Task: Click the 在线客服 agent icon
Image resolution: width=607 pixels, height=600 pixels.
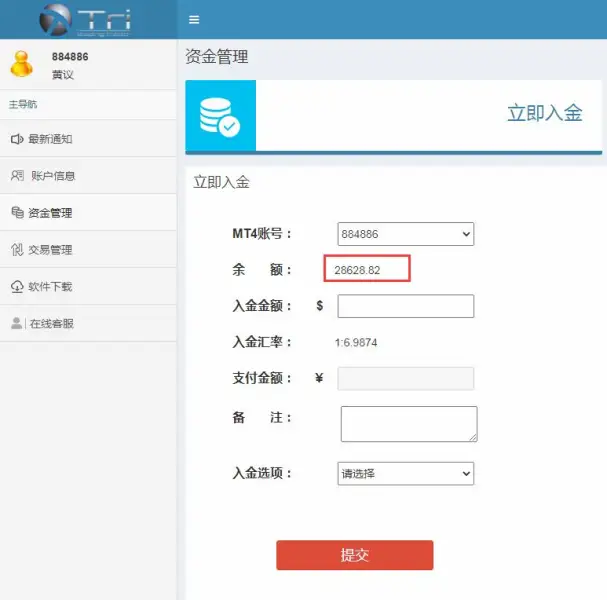Action: pyautogui.click(x=17, y=323)
